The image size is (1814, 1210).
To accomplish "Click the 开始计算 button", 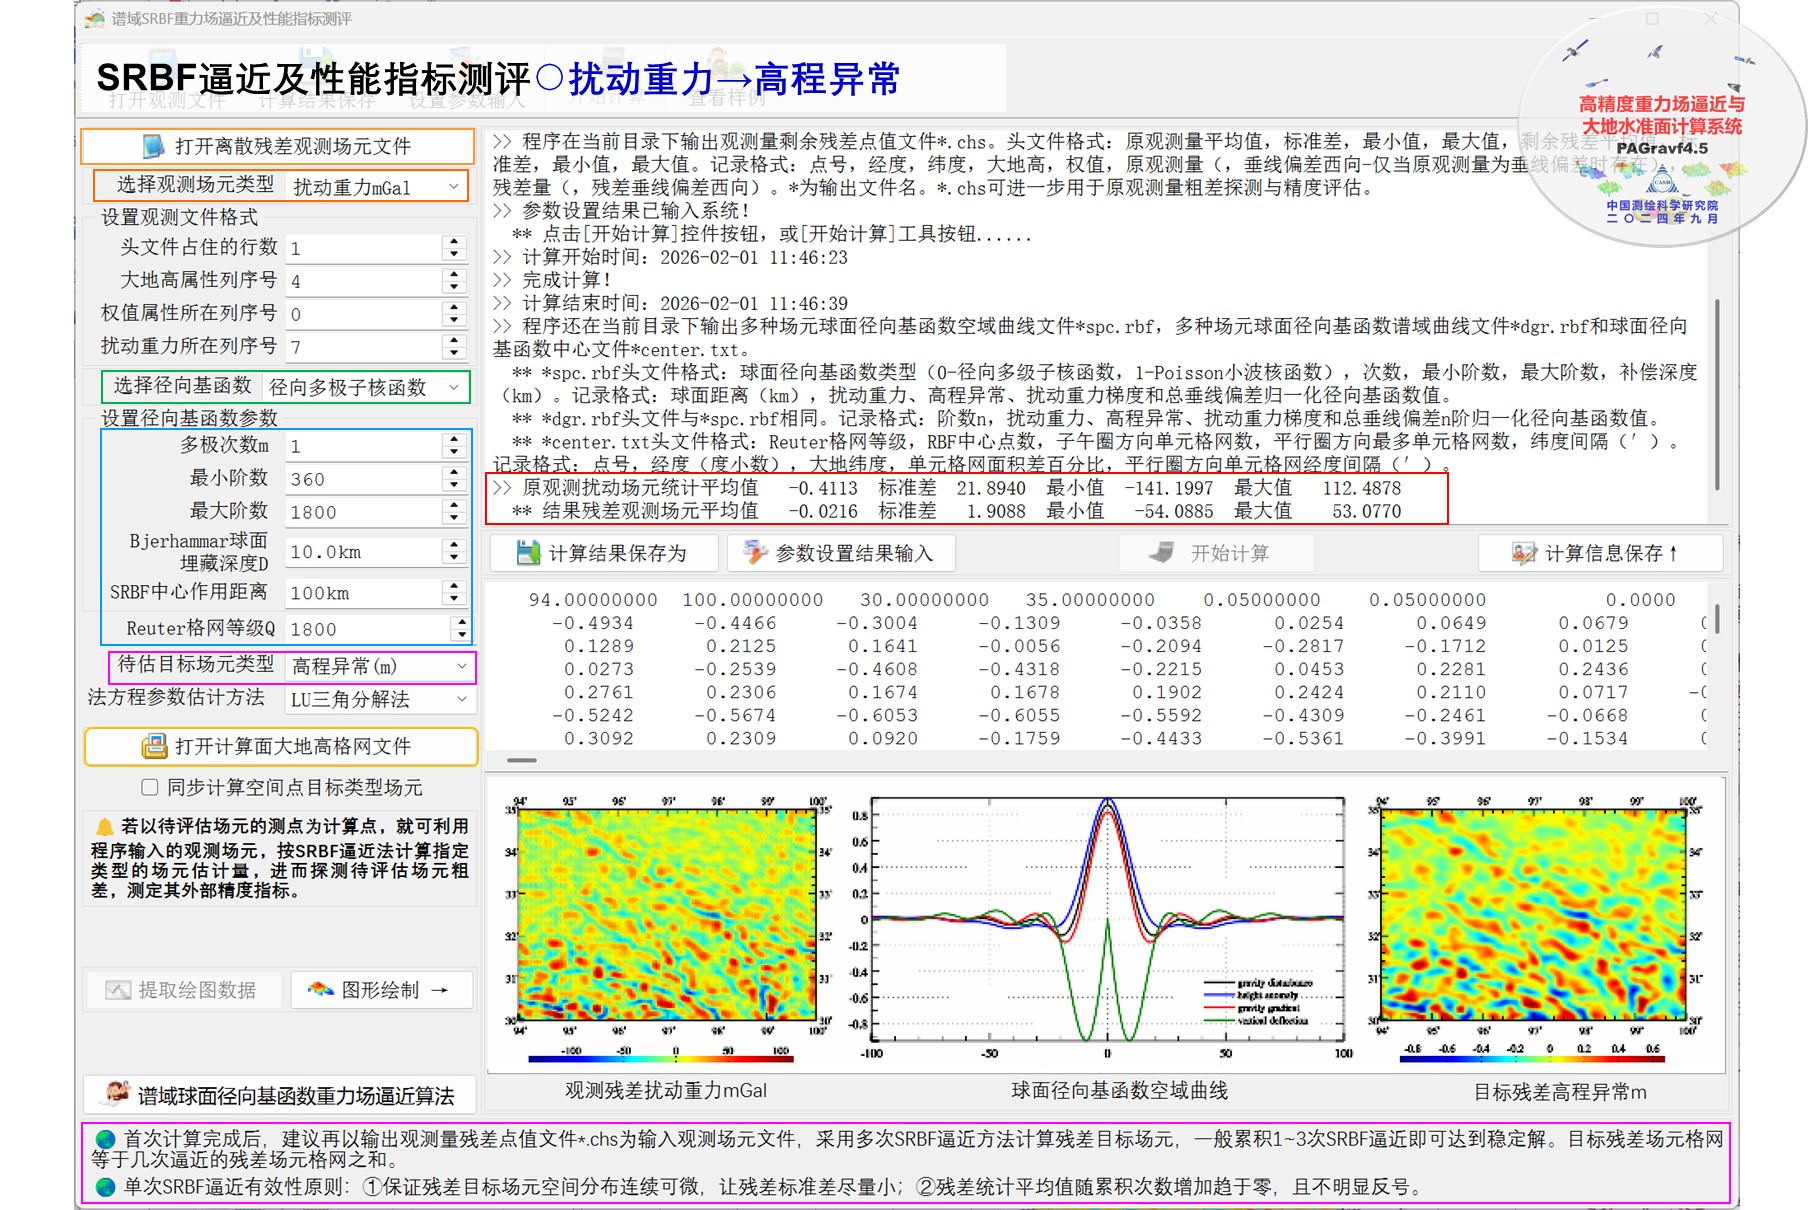I will tap(1214, 553).
